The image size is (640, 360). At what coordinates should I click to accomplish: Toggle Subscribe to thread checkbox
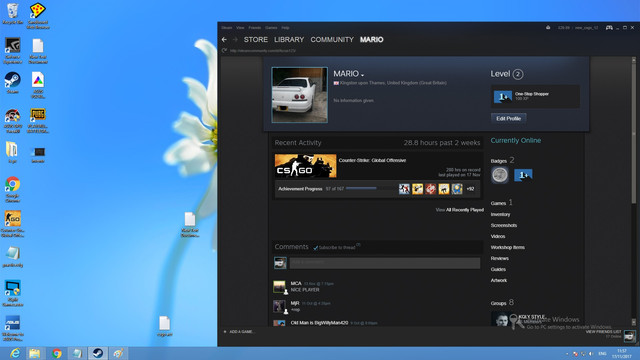[x=316, y=247]
